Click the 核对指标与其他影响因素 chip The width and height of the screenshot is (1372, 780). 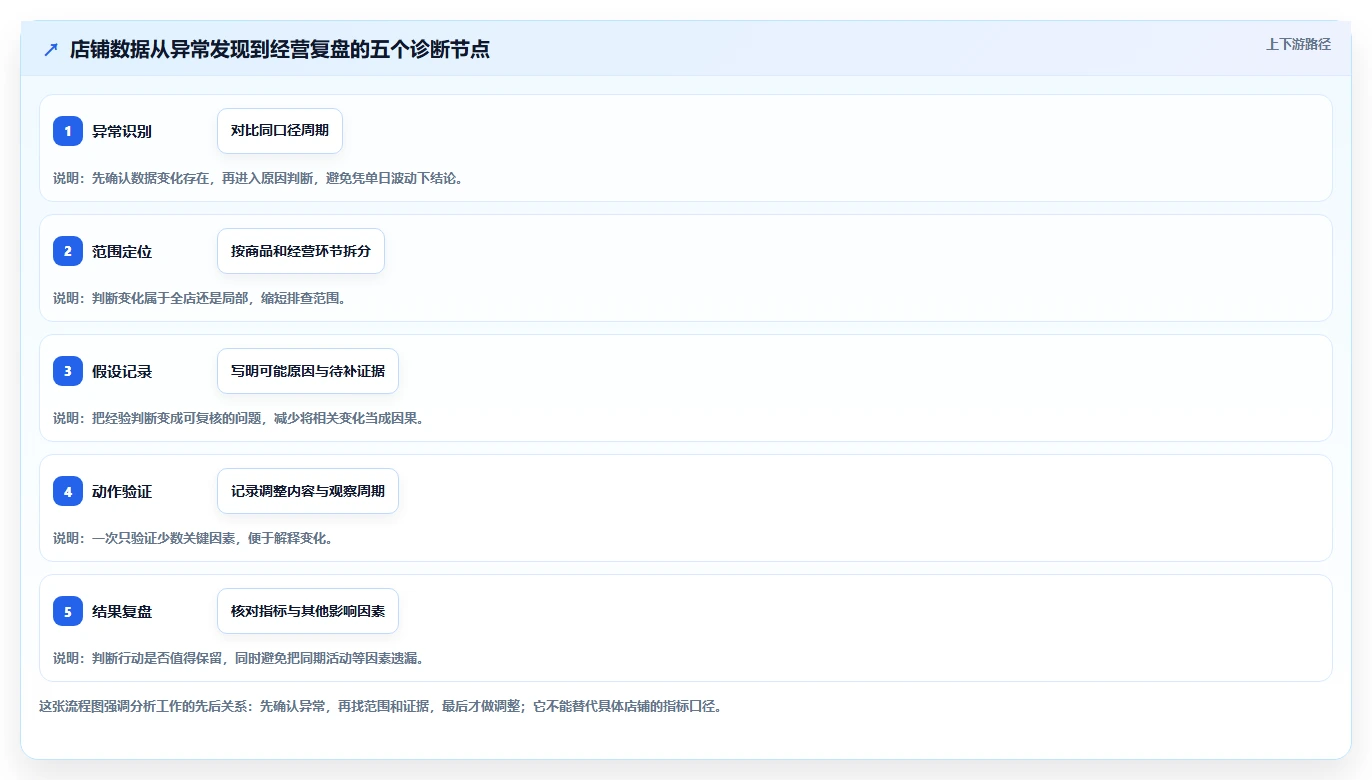click(x=308, y=611)
